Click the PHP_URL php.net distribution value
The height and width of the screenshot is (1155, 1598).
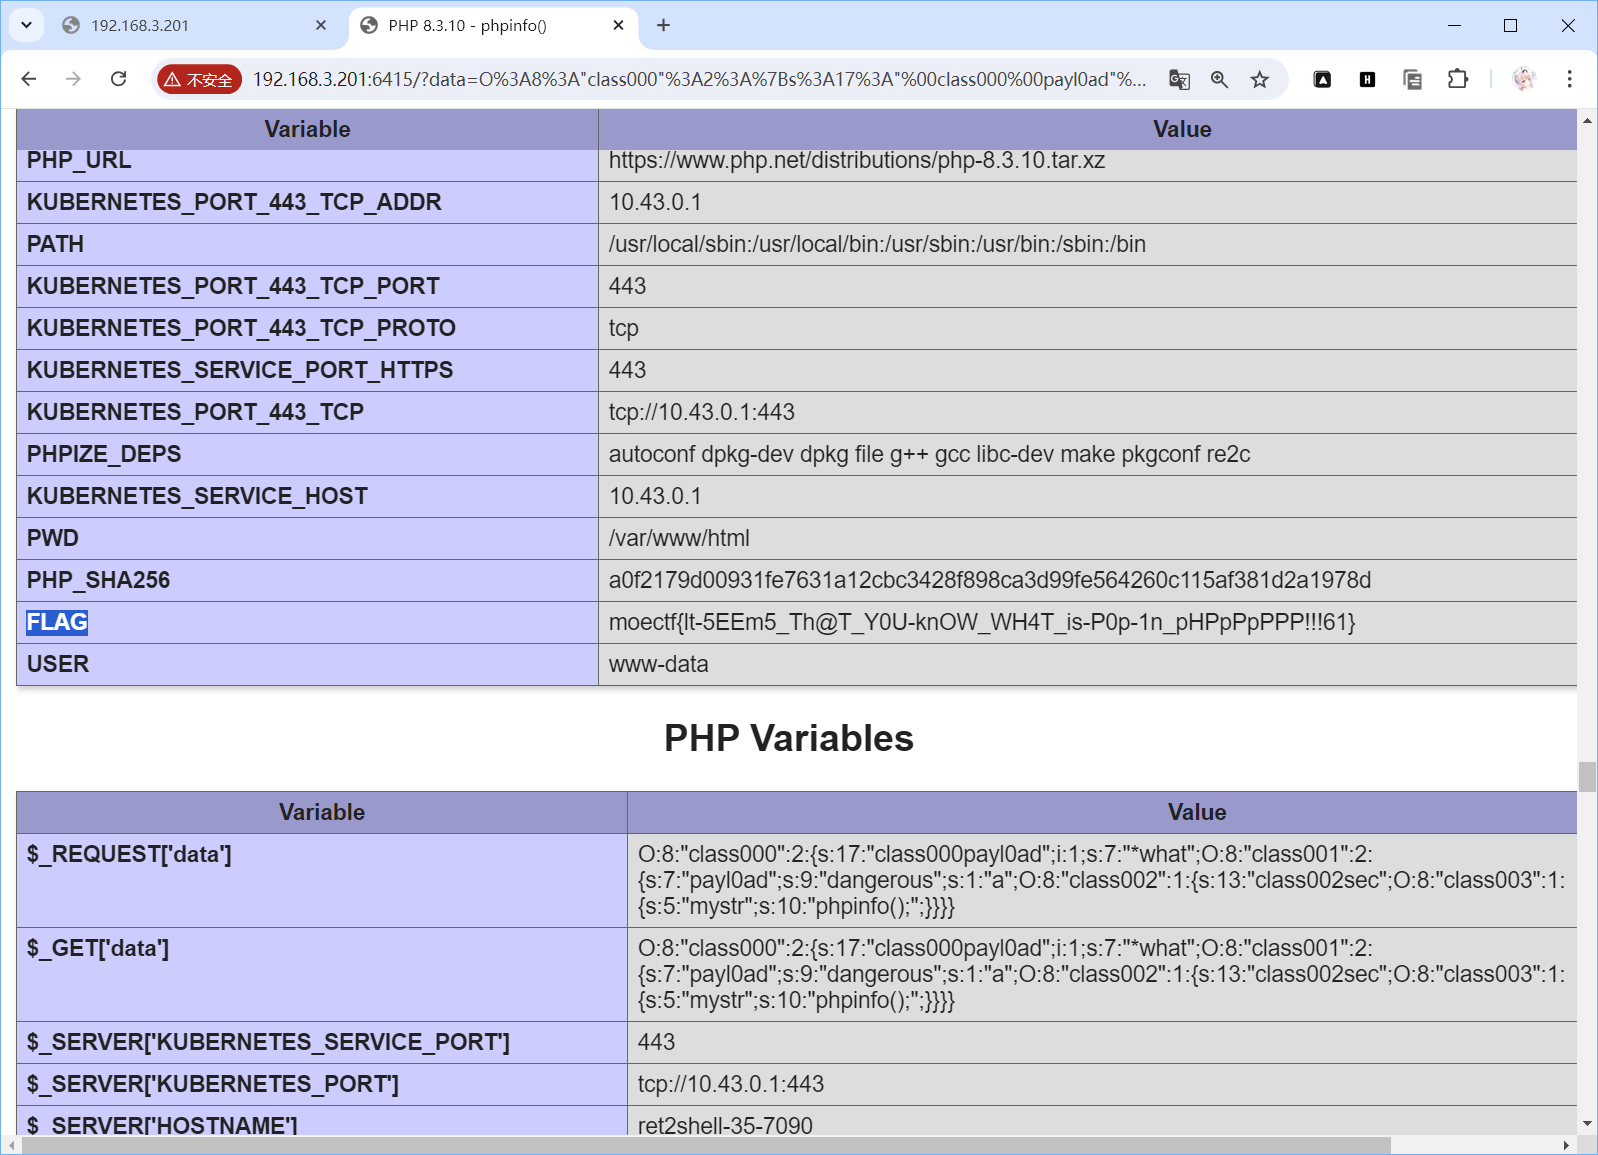coord(857,160)
